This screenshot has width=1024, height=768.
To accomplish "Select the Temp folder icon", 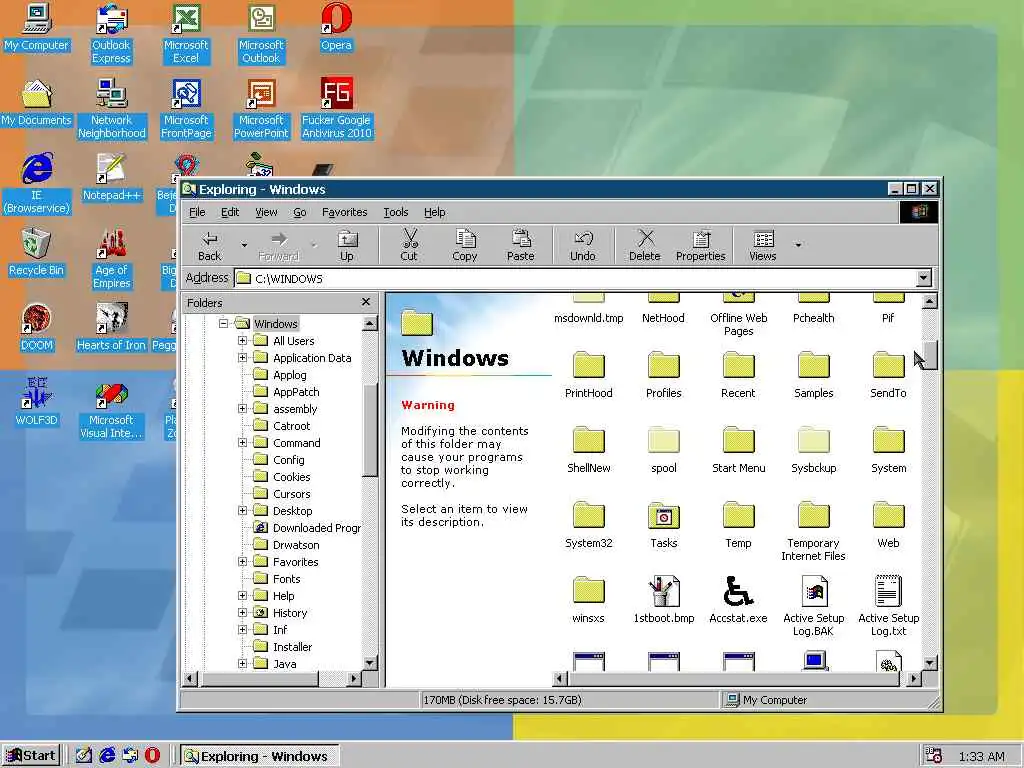I will click(738, 525).
